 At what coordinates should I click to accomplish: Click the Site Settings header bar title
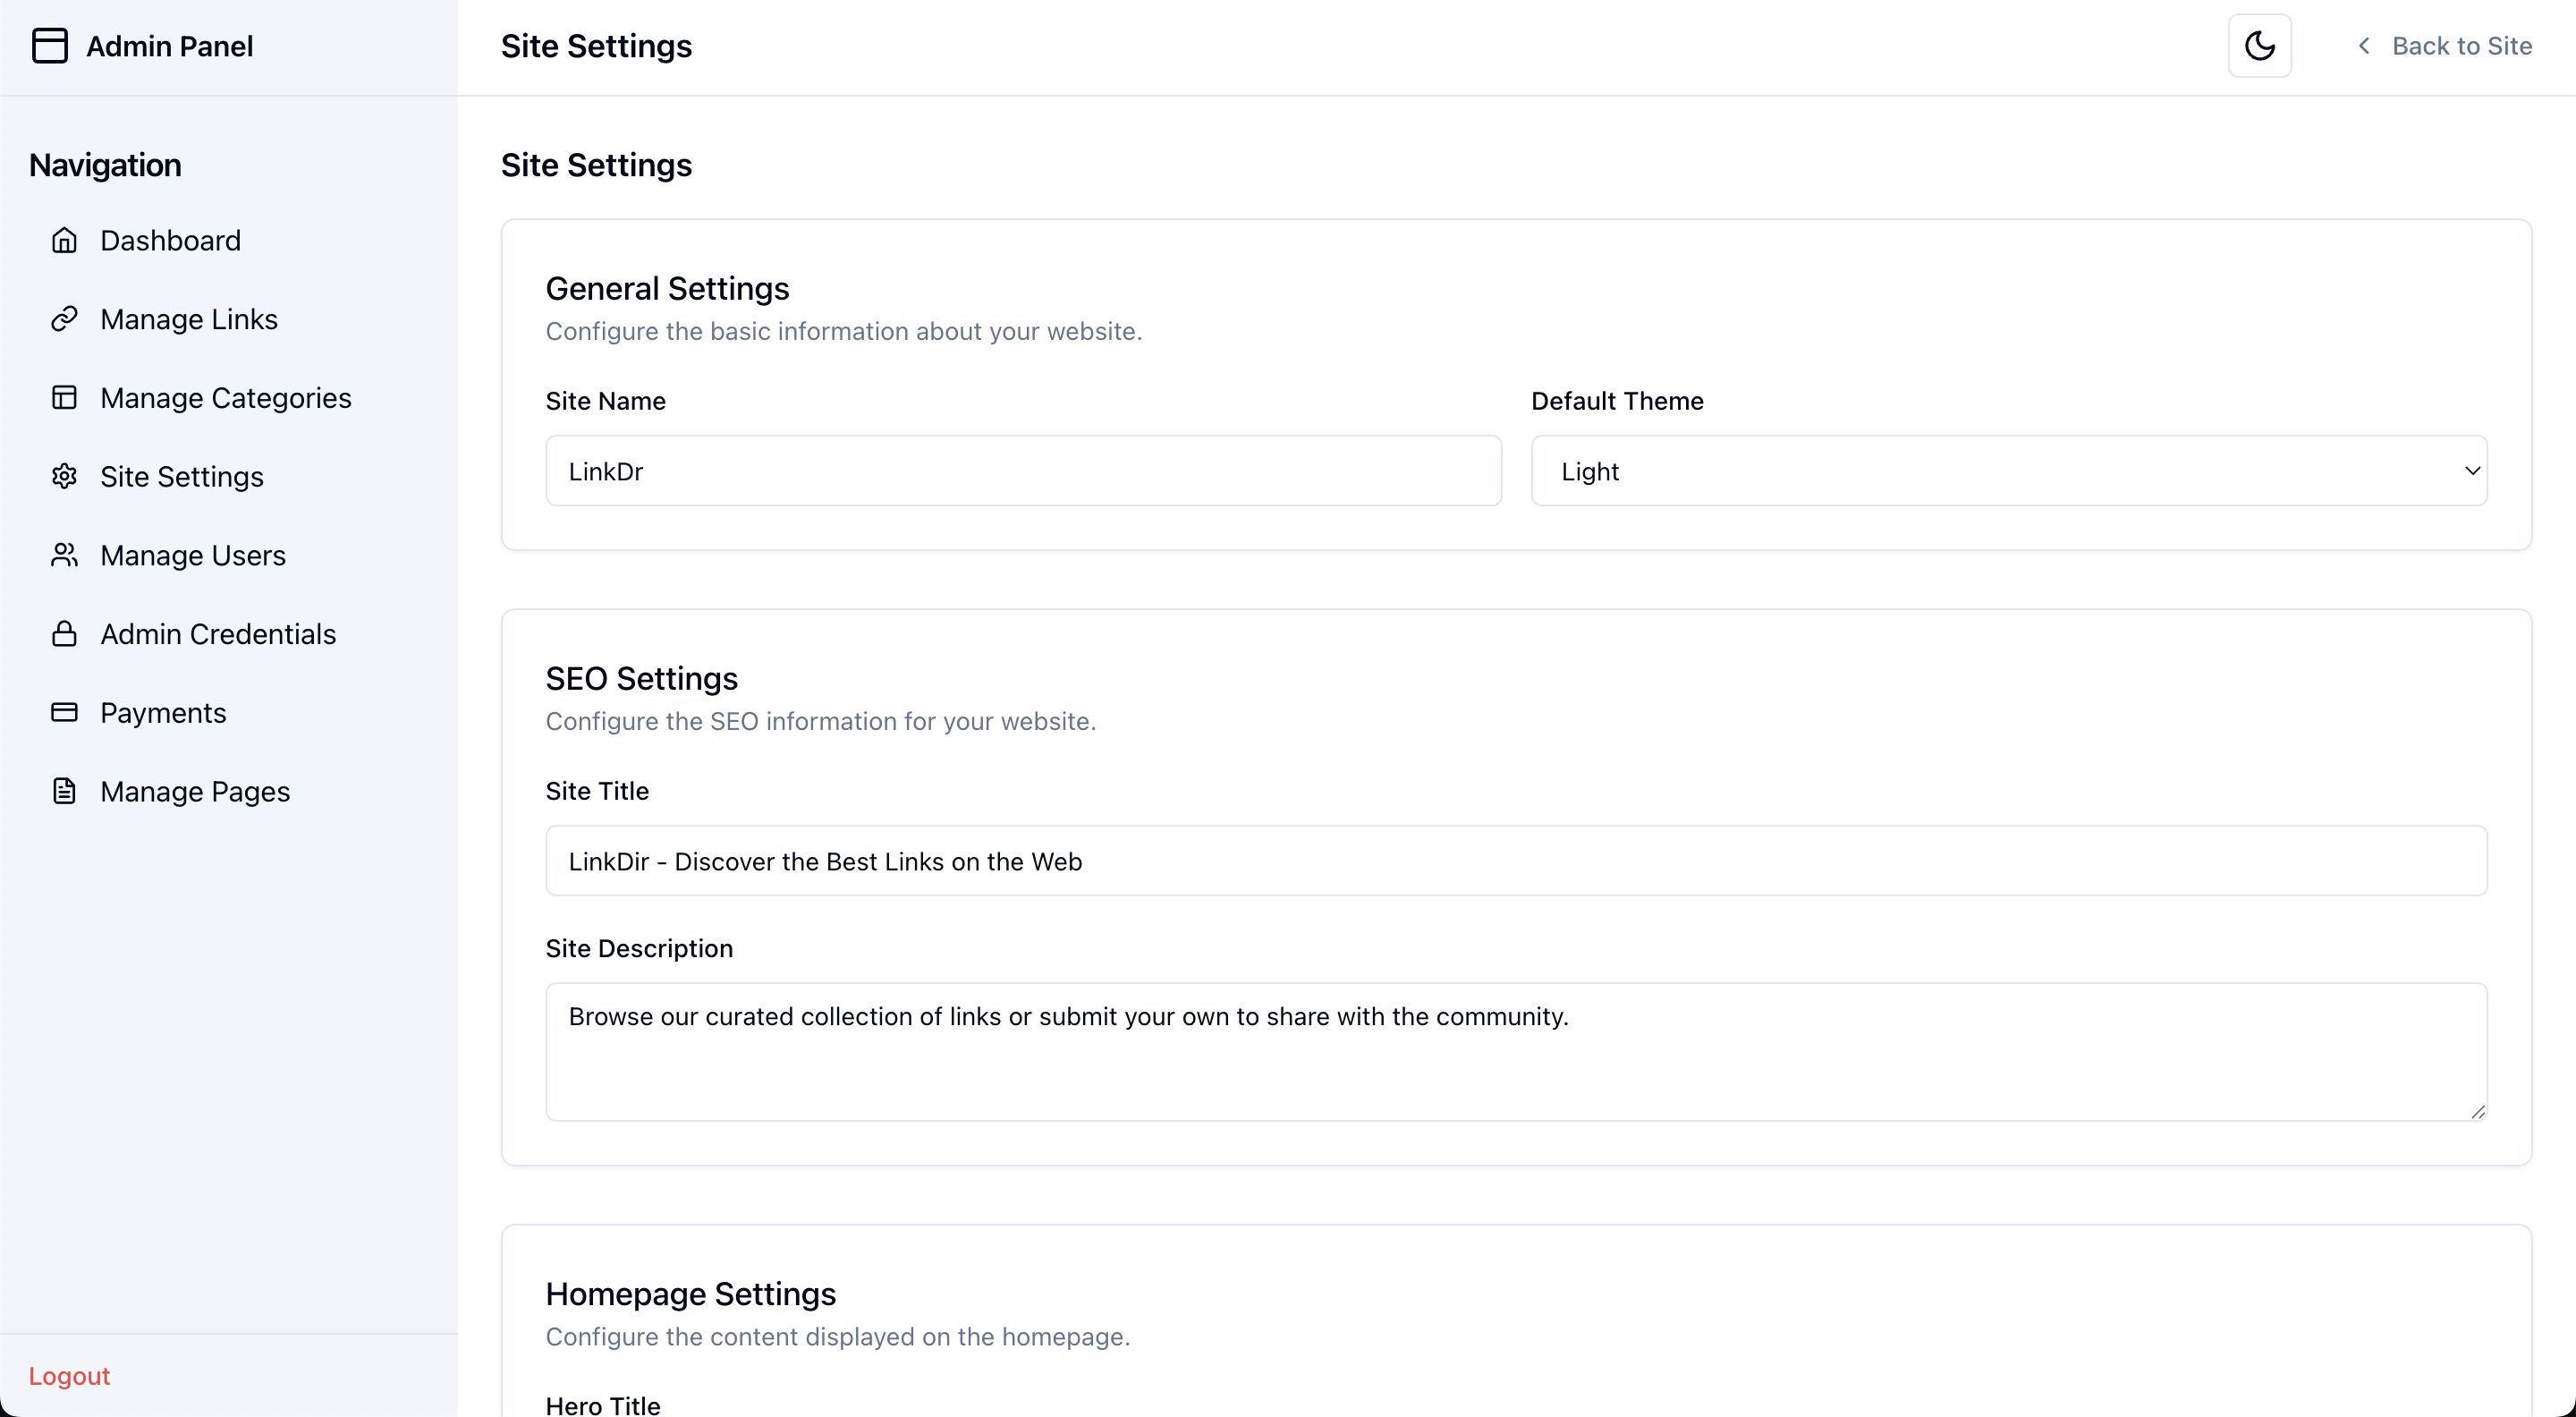[x=596, y=46]
